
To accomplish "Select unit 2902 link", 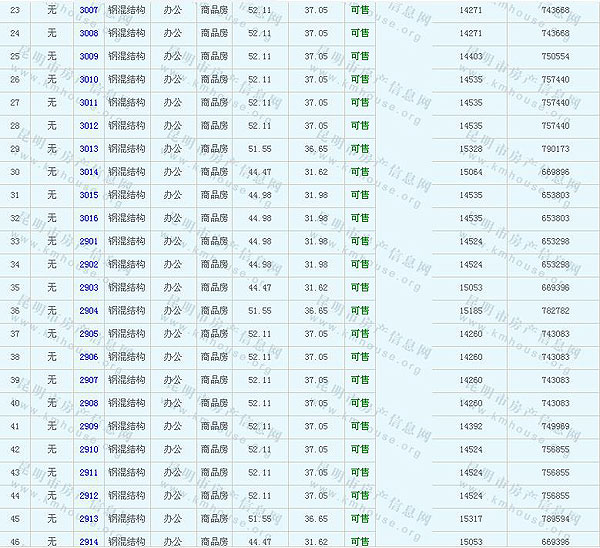I will click(x=89, y=264).
